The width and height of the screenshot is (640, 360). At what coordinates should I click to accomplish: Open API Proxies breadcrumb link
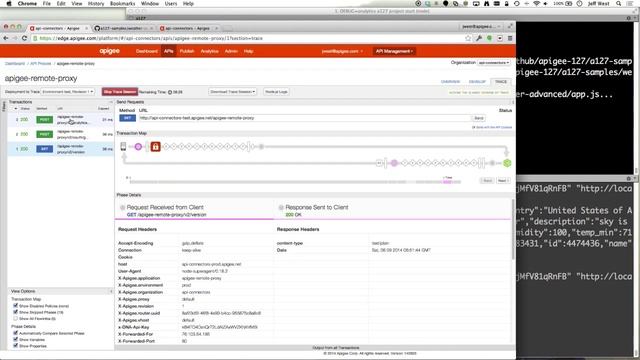point(41,64)
